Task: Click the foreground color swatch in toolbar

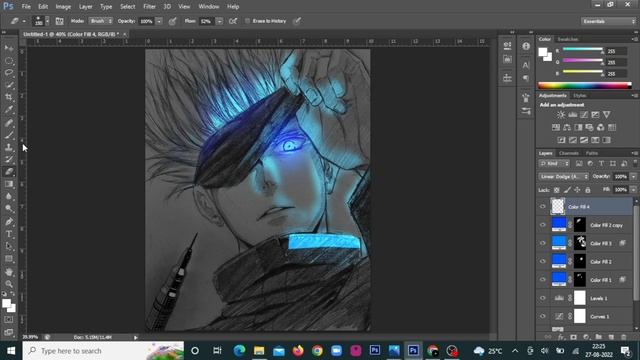Action: coord(6,303)
